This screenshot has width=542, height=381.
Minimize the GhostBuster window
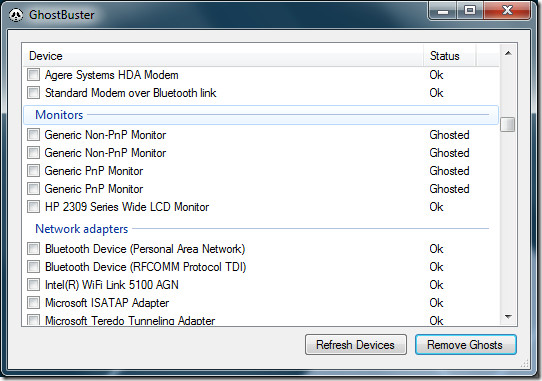tap(443, 11)
